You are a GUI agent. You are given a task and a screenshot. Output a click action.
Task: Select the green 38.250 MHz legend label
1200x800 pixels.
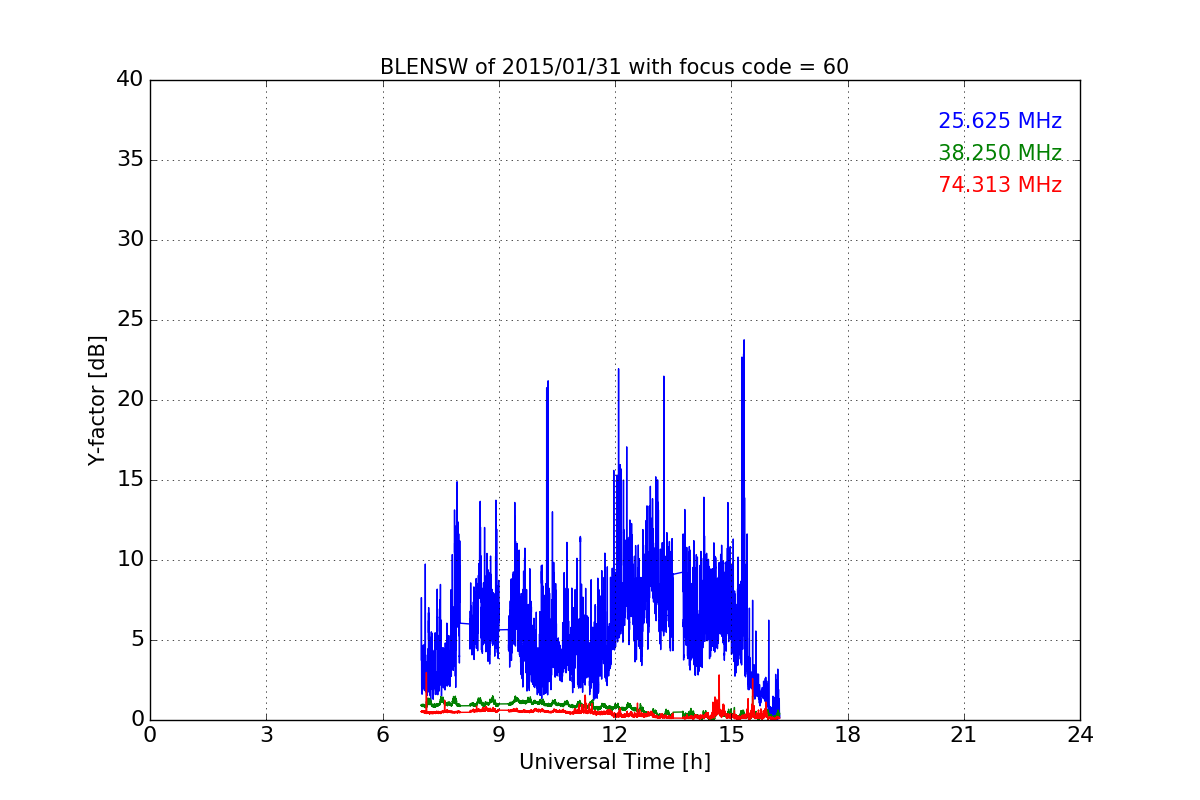[1000, 153]
